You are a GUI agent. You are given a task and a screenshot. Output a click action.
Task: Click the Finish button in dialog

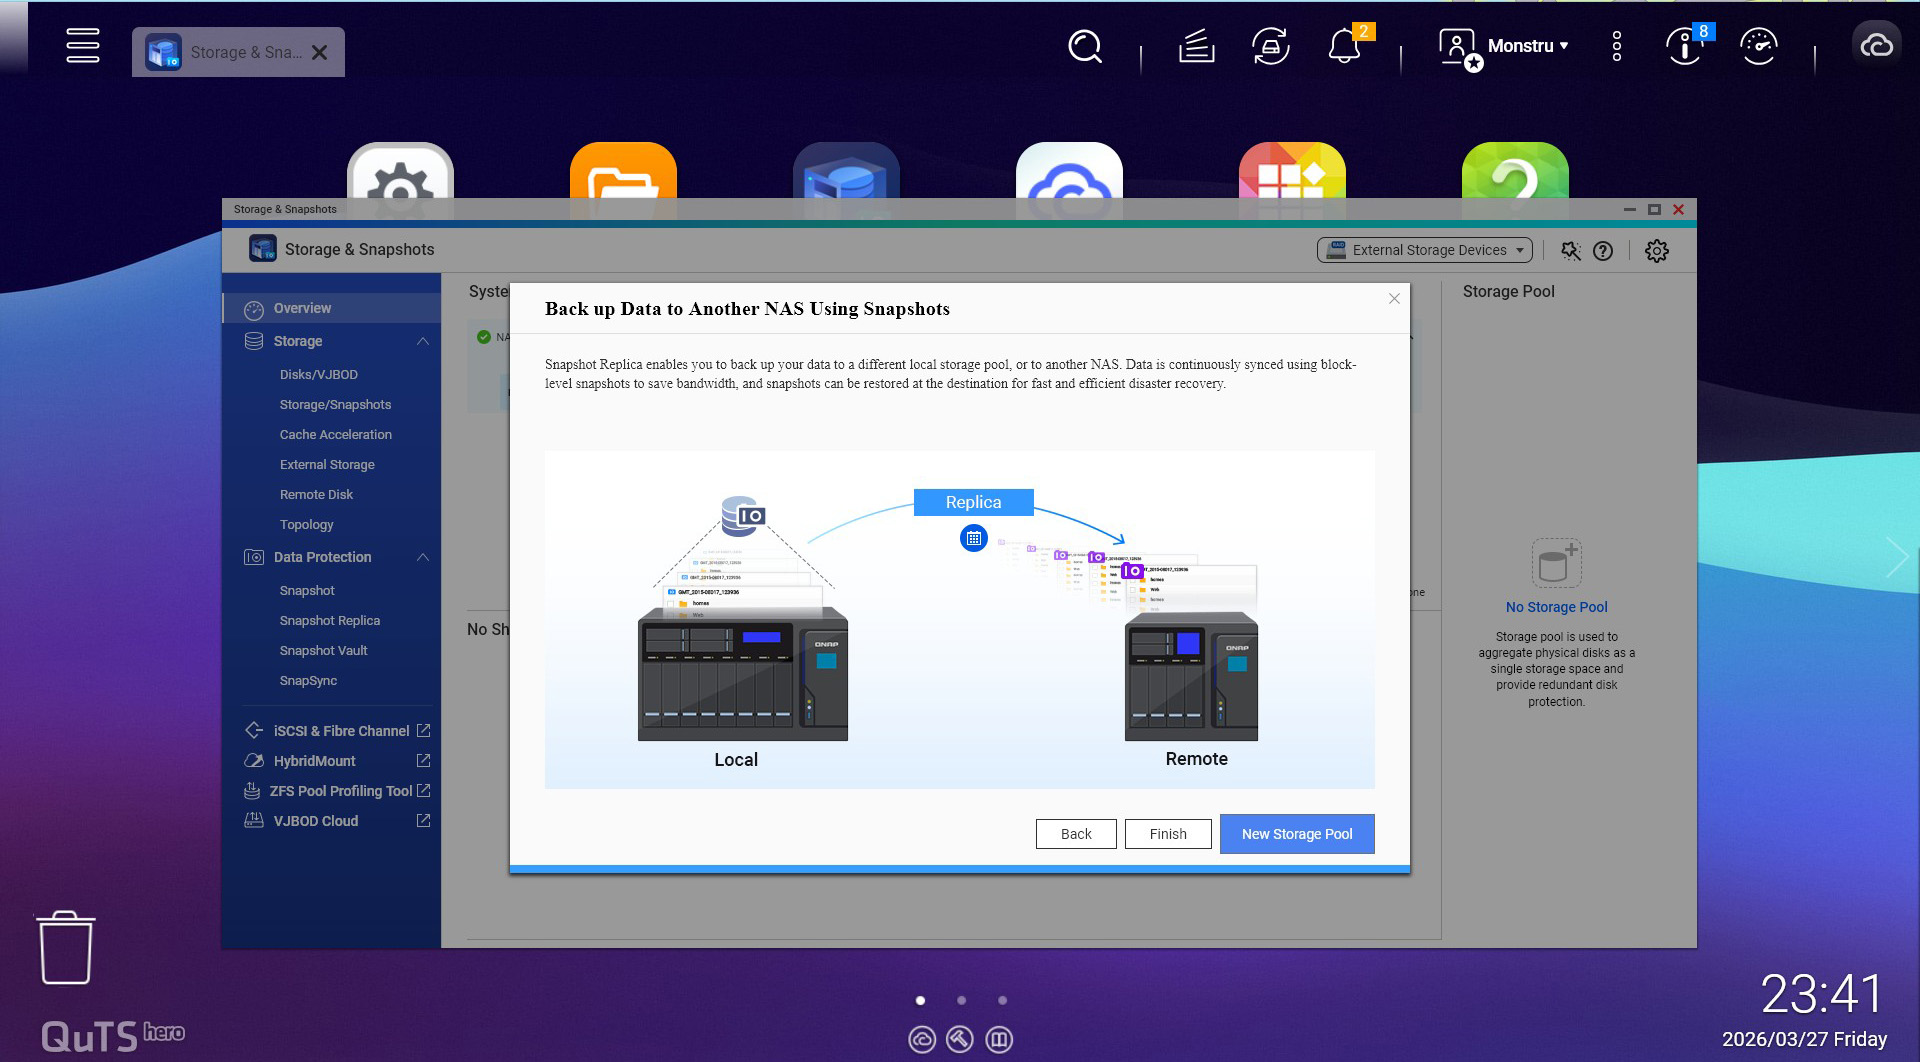coord(1168,834)
